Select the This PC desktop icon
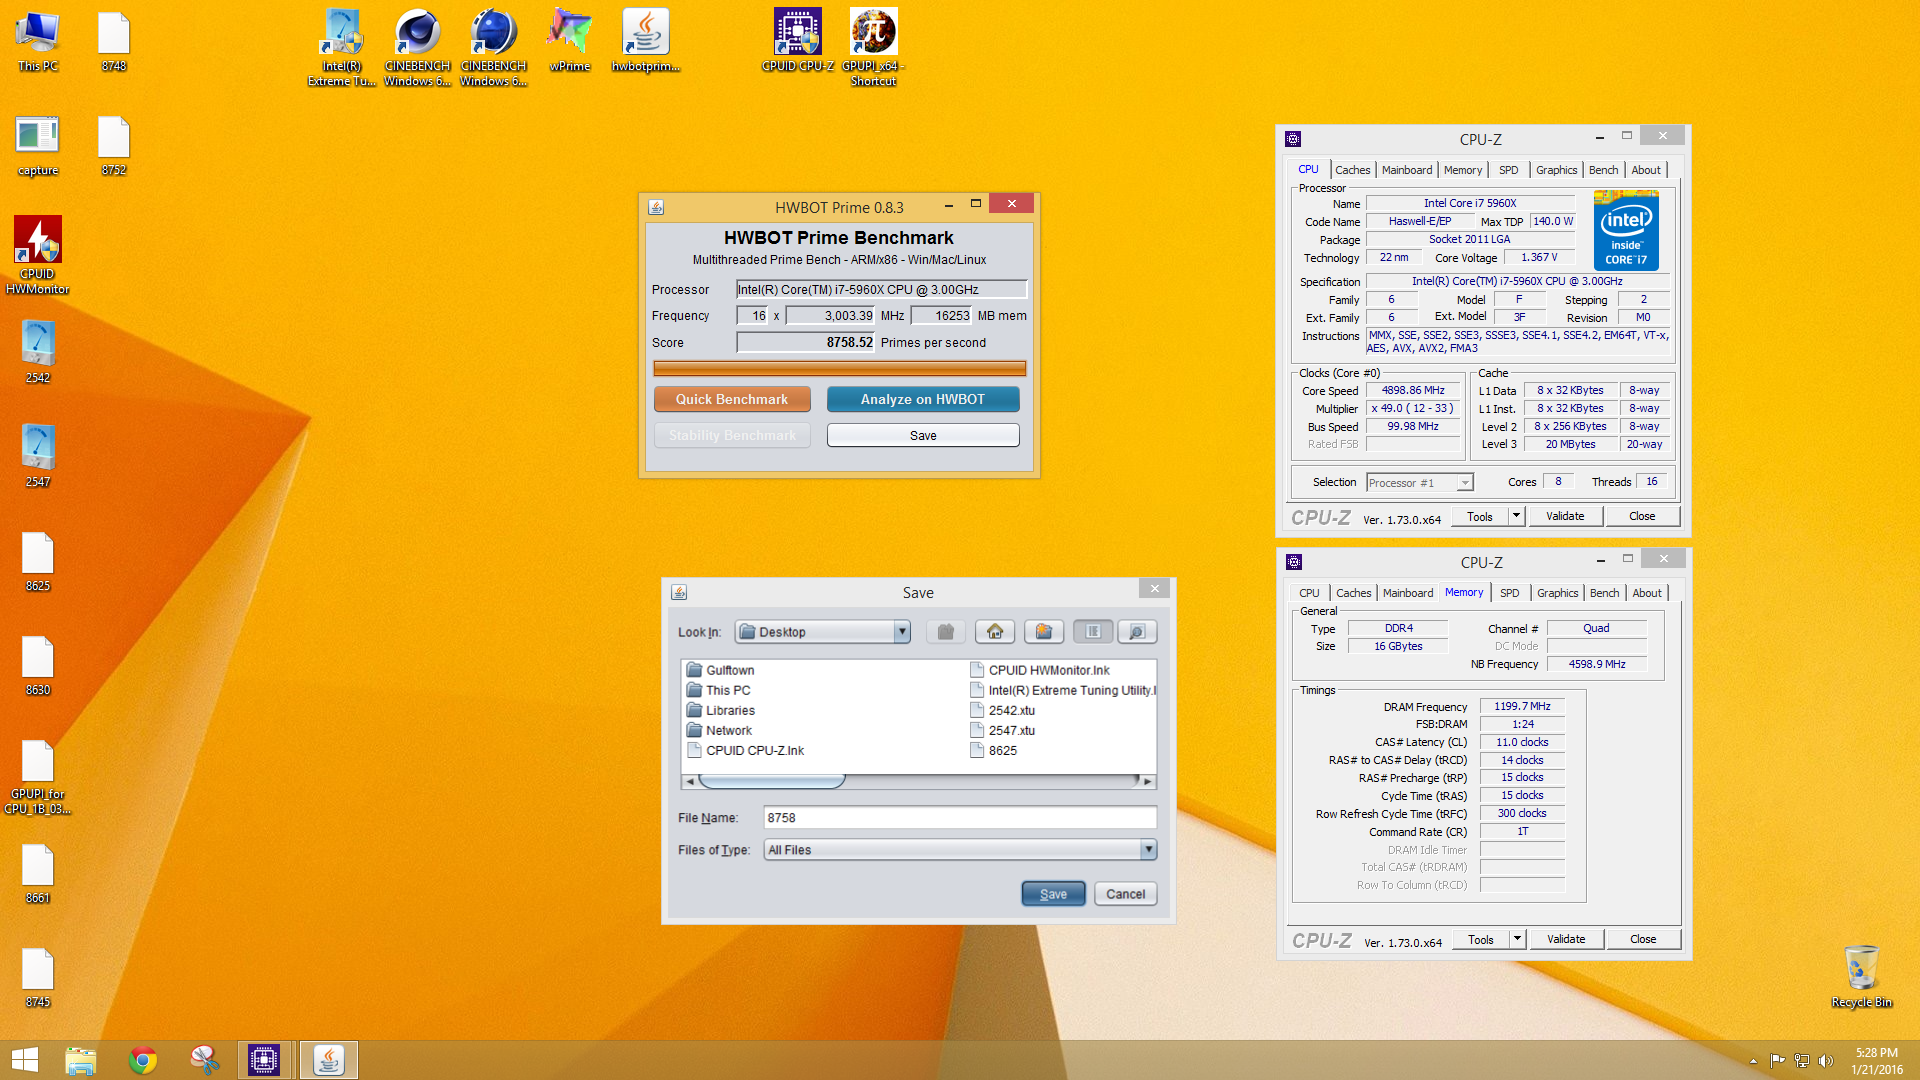 pos(38,40)
